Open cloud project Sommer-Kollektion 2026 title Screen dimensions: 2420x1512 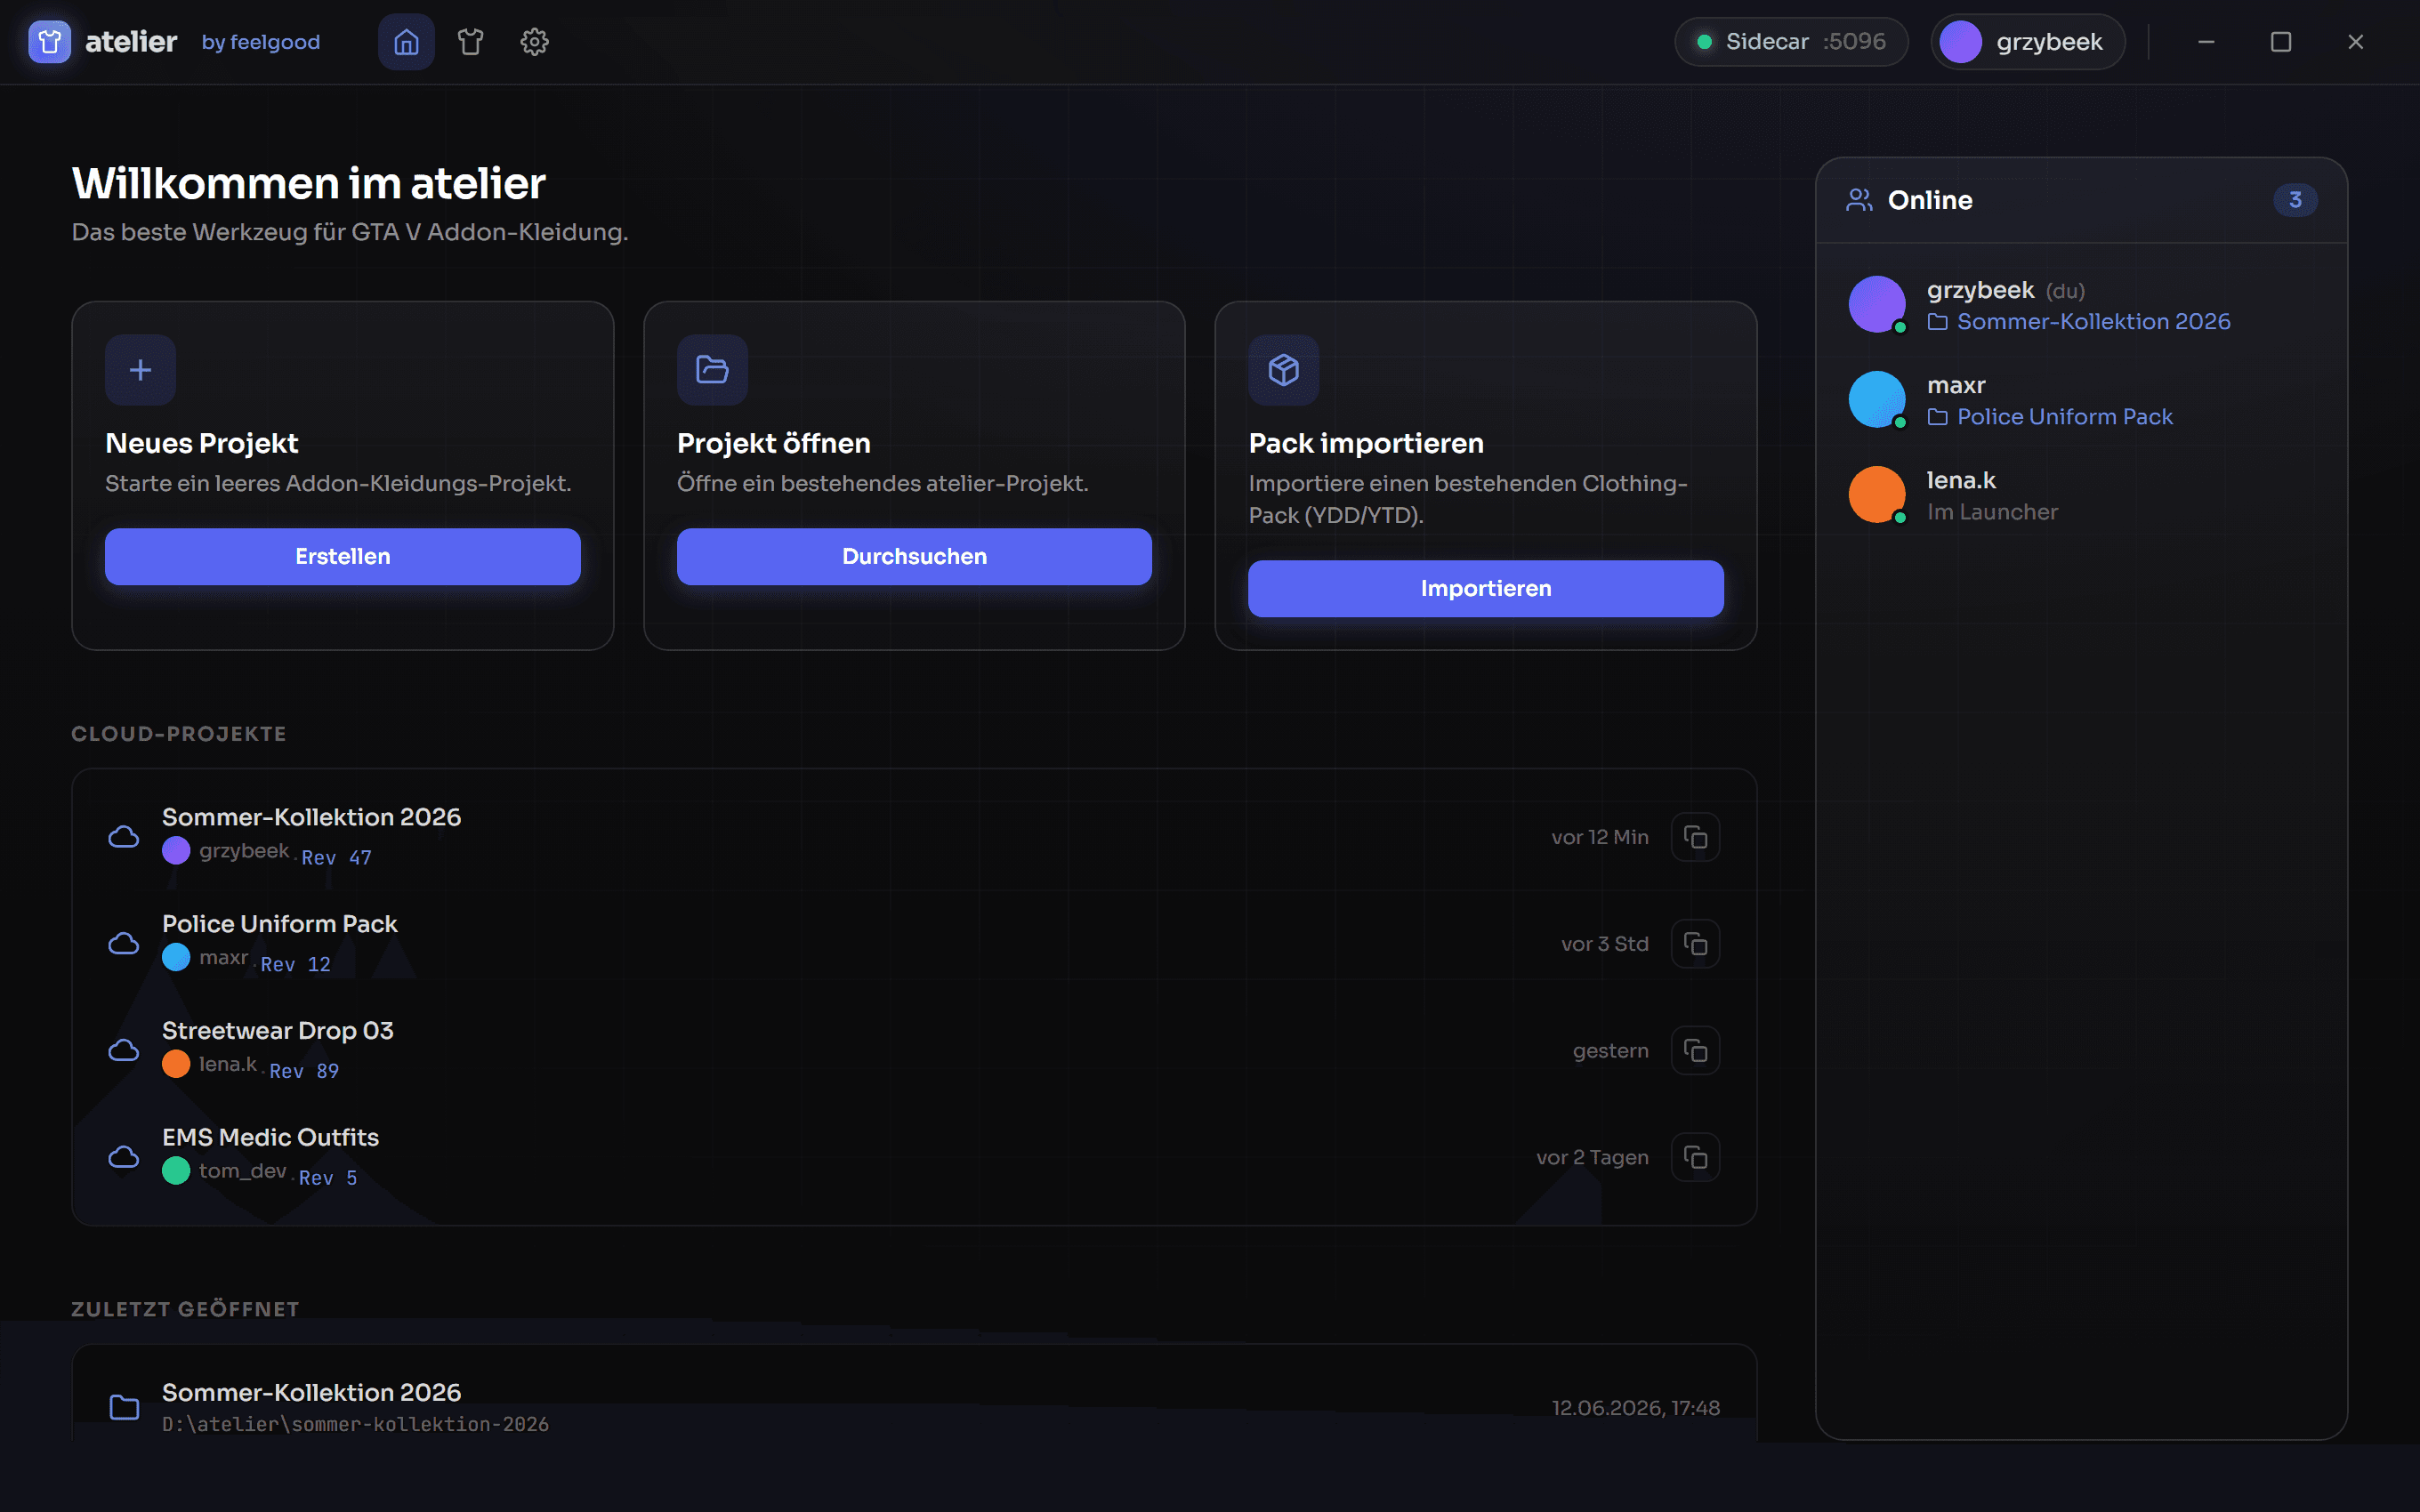coord(312,817)
